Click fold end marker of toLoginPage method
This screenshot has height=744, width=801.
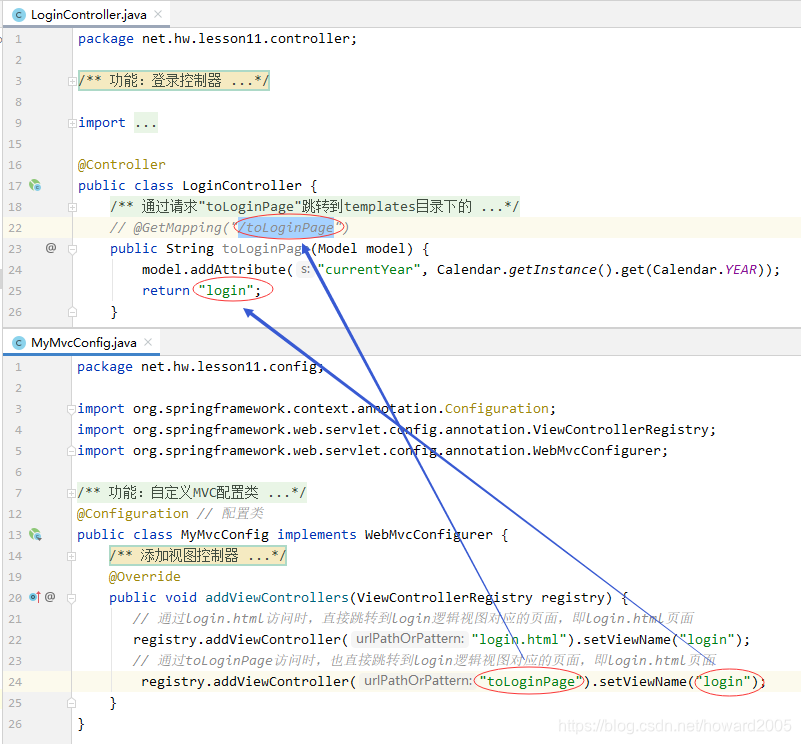tap(72, 312)
